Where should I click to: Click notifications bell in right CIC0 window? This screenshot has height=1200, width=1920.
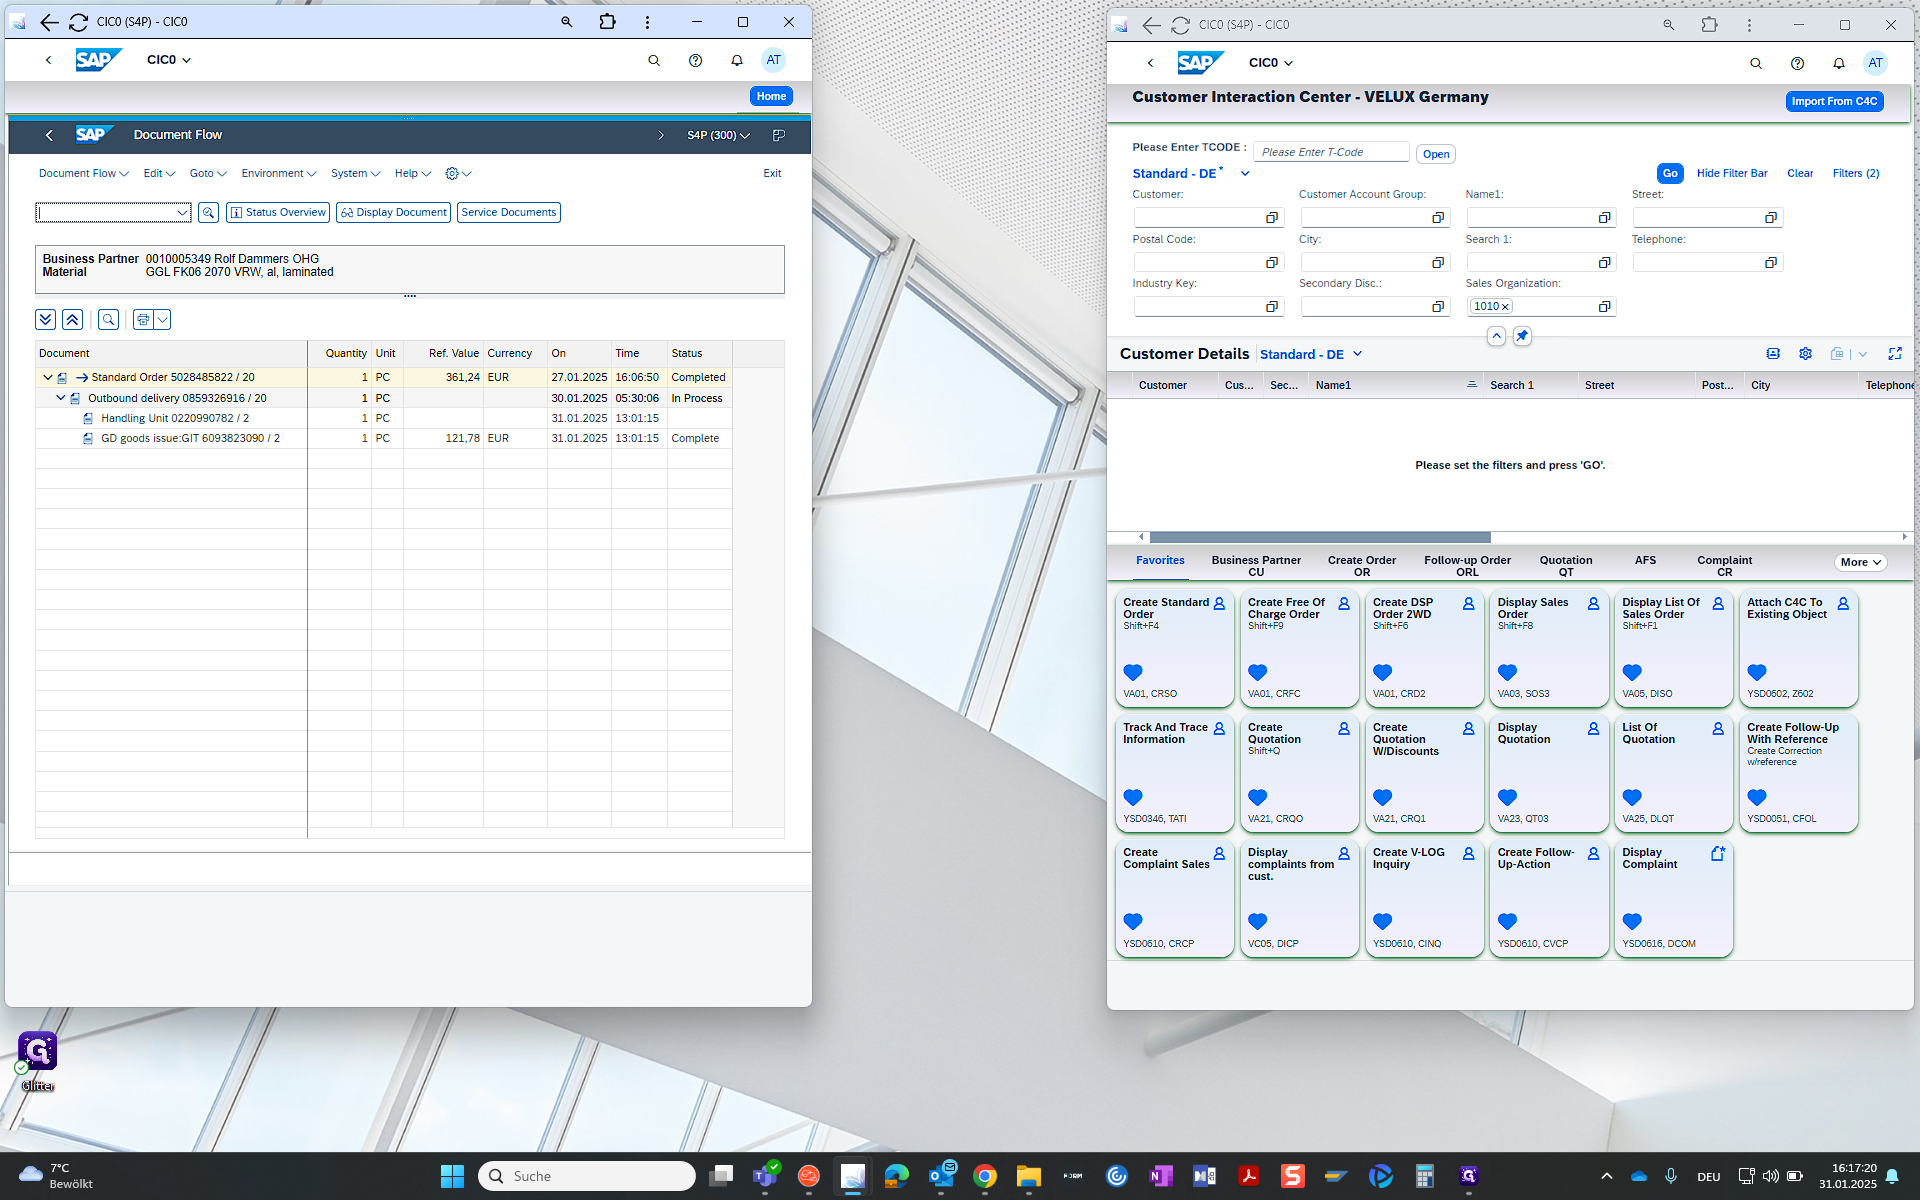(x=1839, y=64)
